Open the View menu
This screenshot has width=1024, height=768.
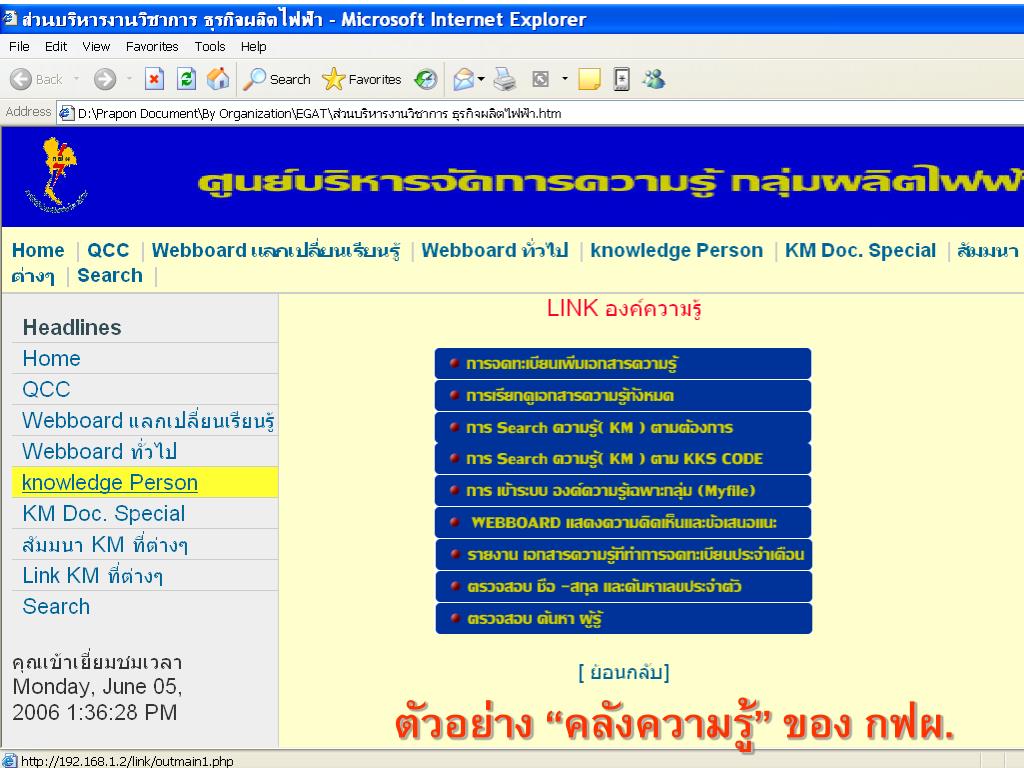96,46
